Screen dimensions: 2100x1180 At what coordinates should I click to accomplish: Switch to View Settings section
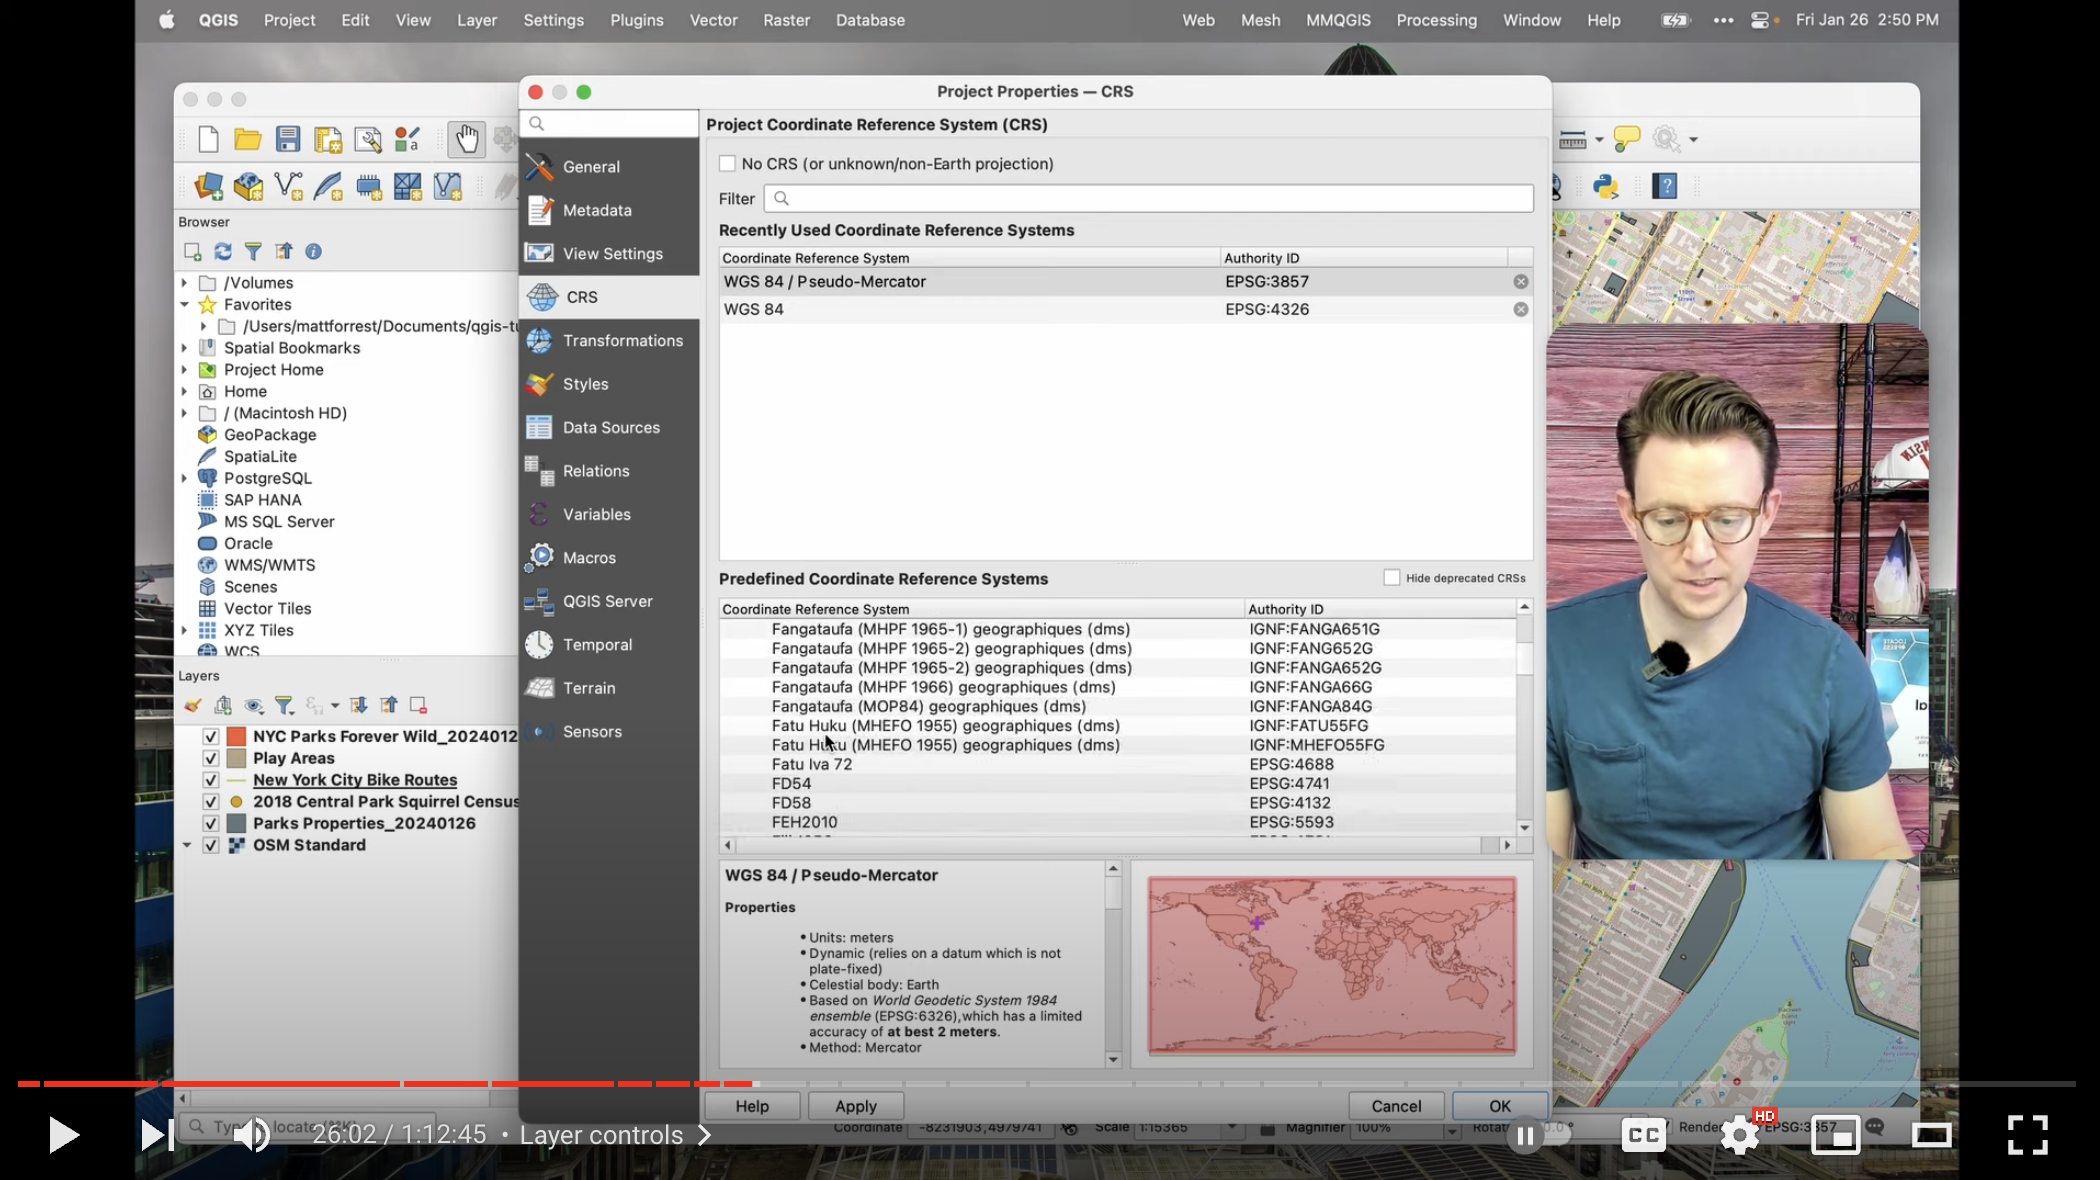click(609, 254)
